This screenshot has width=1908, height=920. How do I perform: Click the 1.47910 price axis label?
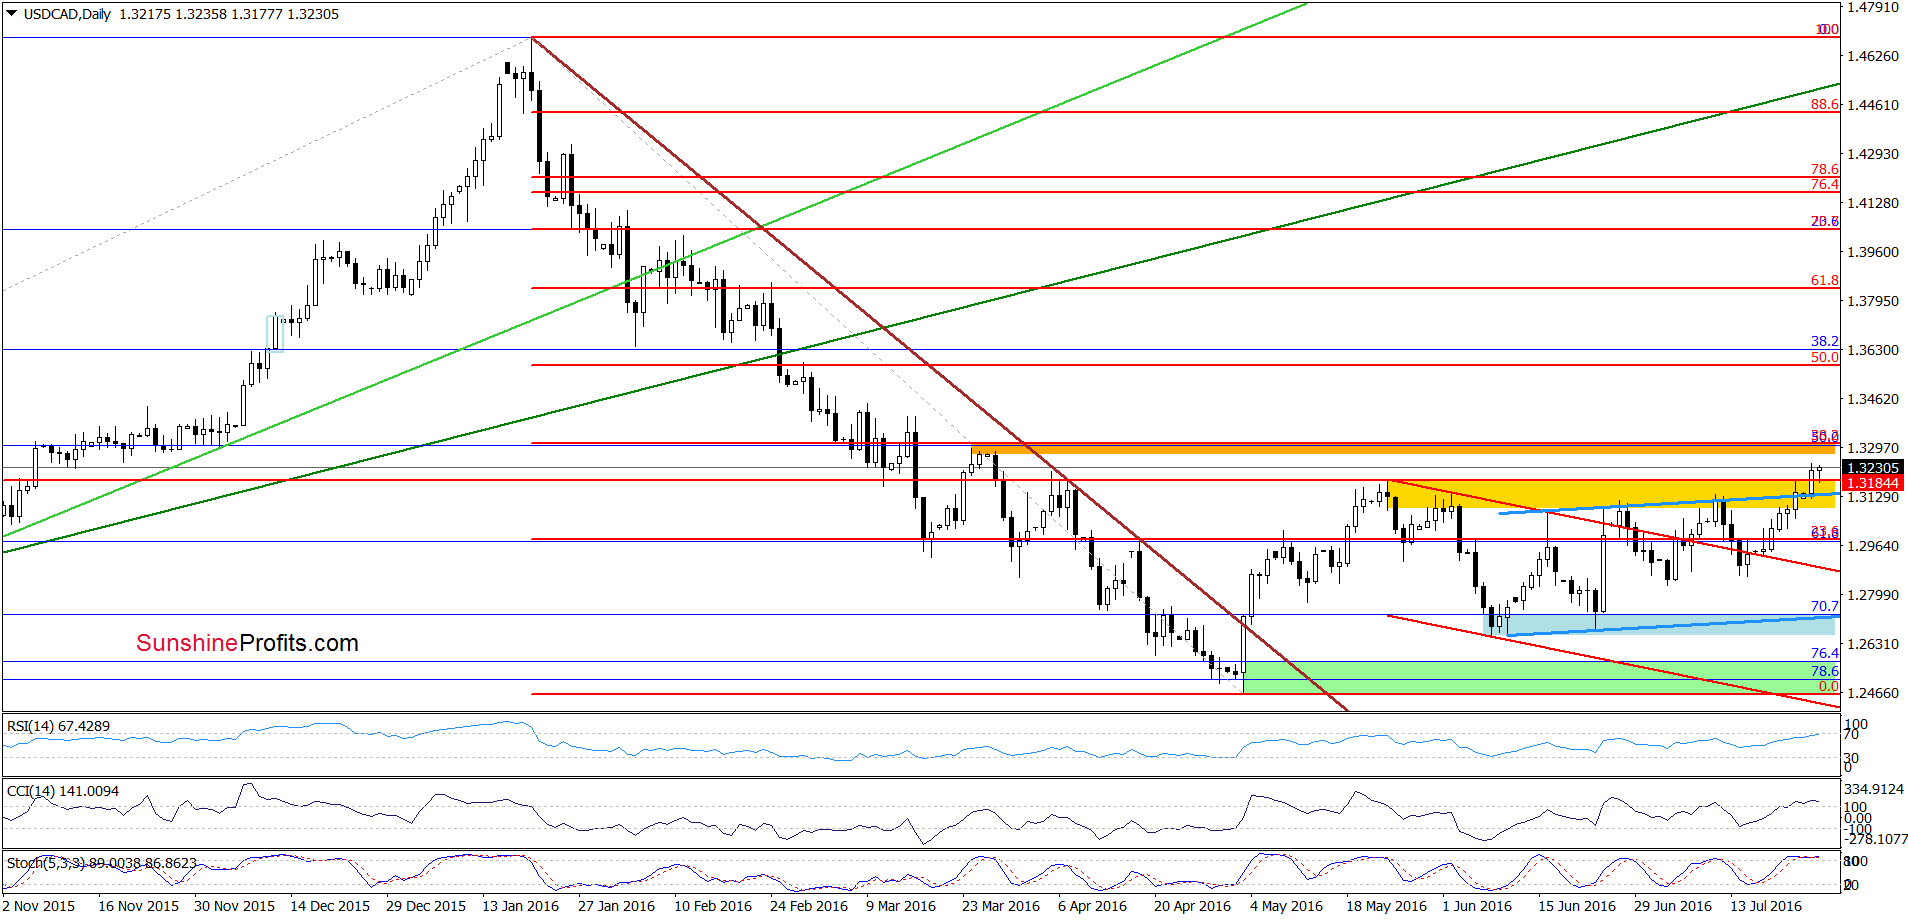tap(1872, 7)
